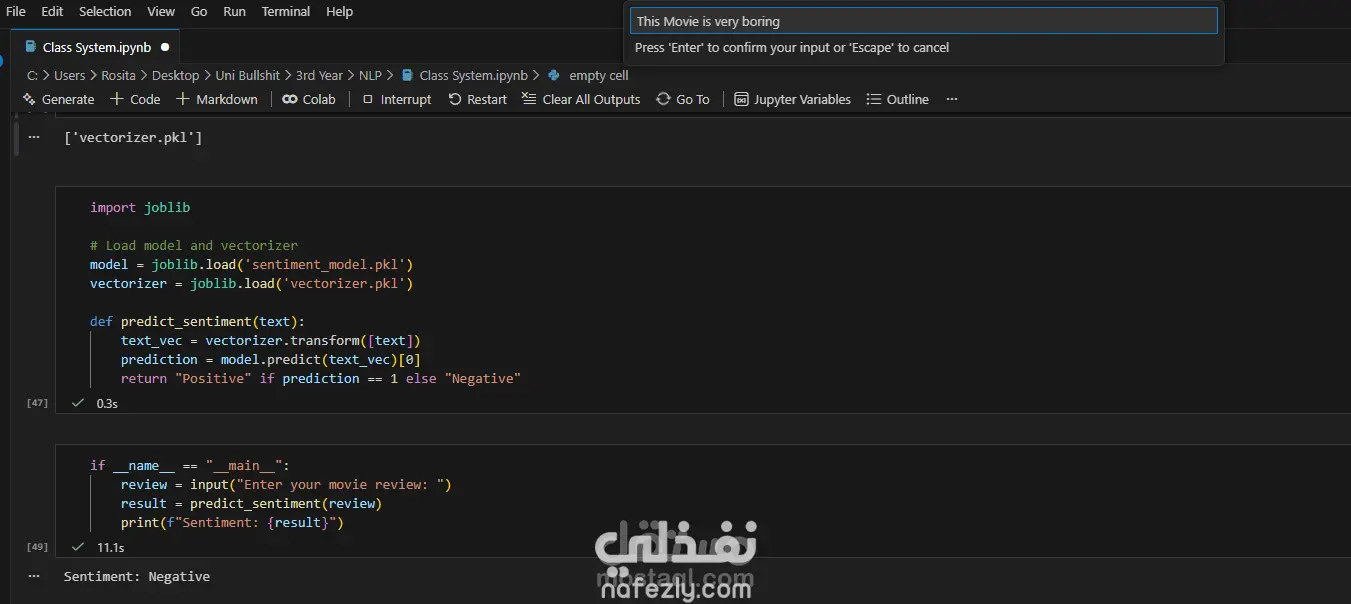Click the line loading 'sentiment_model.pkl'
The height and width of the screenshot is (604, 1351).
[252, 264]
